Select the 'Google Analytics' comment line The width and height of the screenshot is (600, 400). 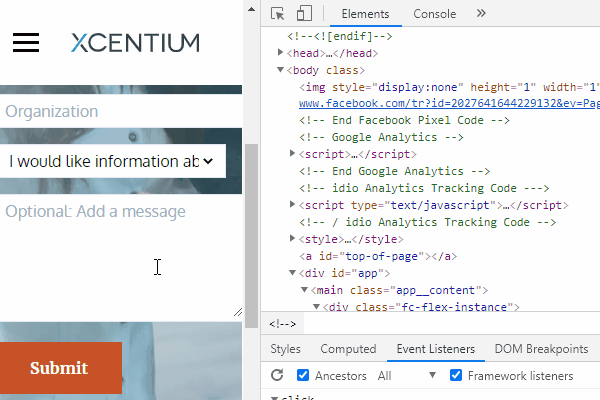pyautogui.click(x=381, y=137)
